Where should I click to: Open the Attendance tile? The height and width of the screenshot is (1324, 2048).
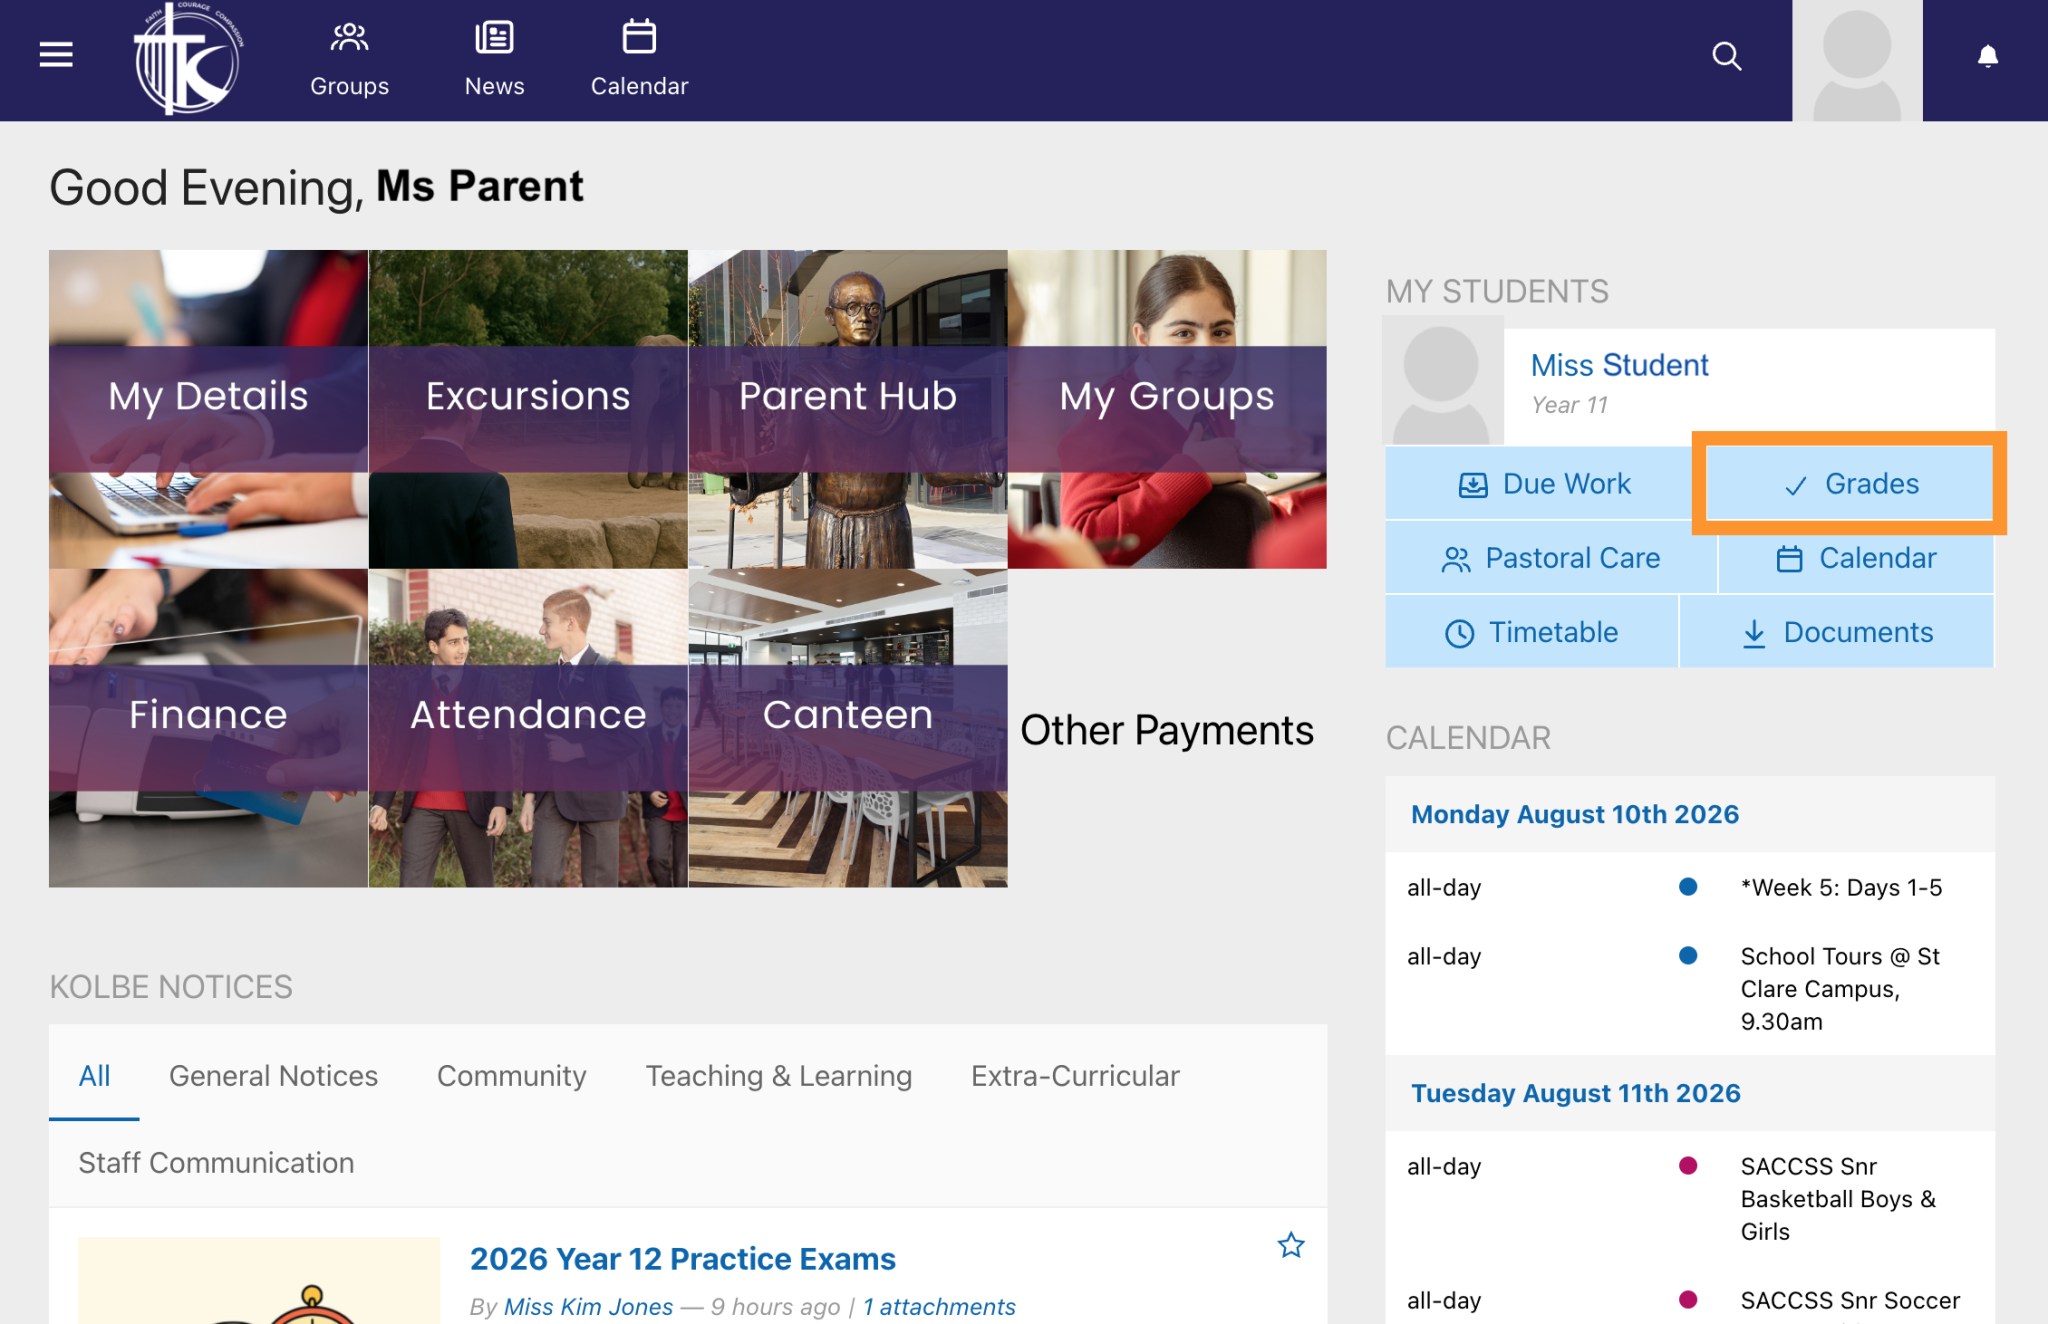click(x=528, y=728)
